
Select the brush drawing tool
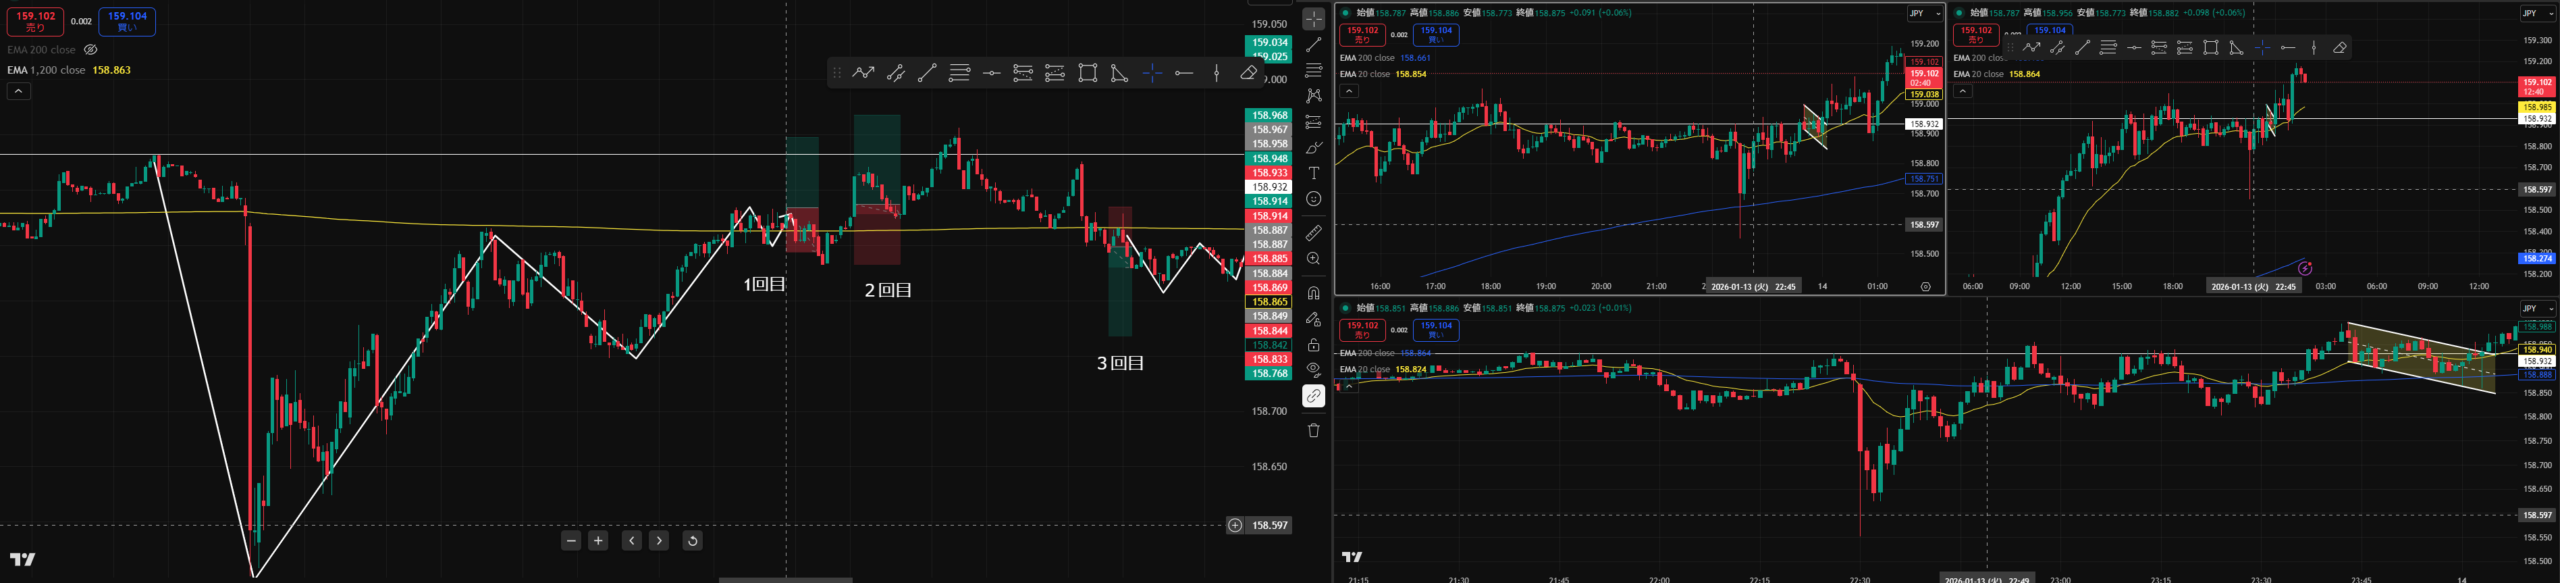pyautogui.click(x=1314, y=147)
